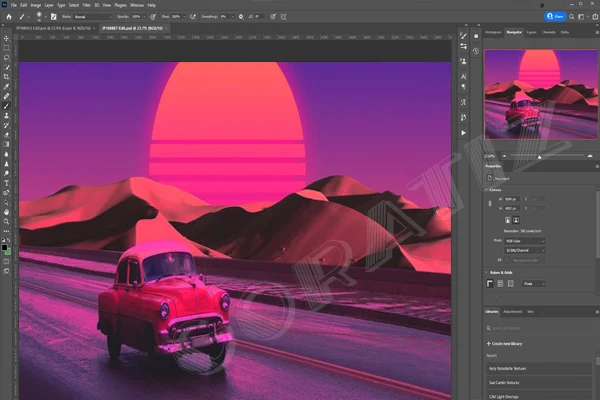Image resolution: width=600 pixels, height=400 pixels.
Task: Toggle the guides button under Rulers & Grids
Action: [510, 284]
